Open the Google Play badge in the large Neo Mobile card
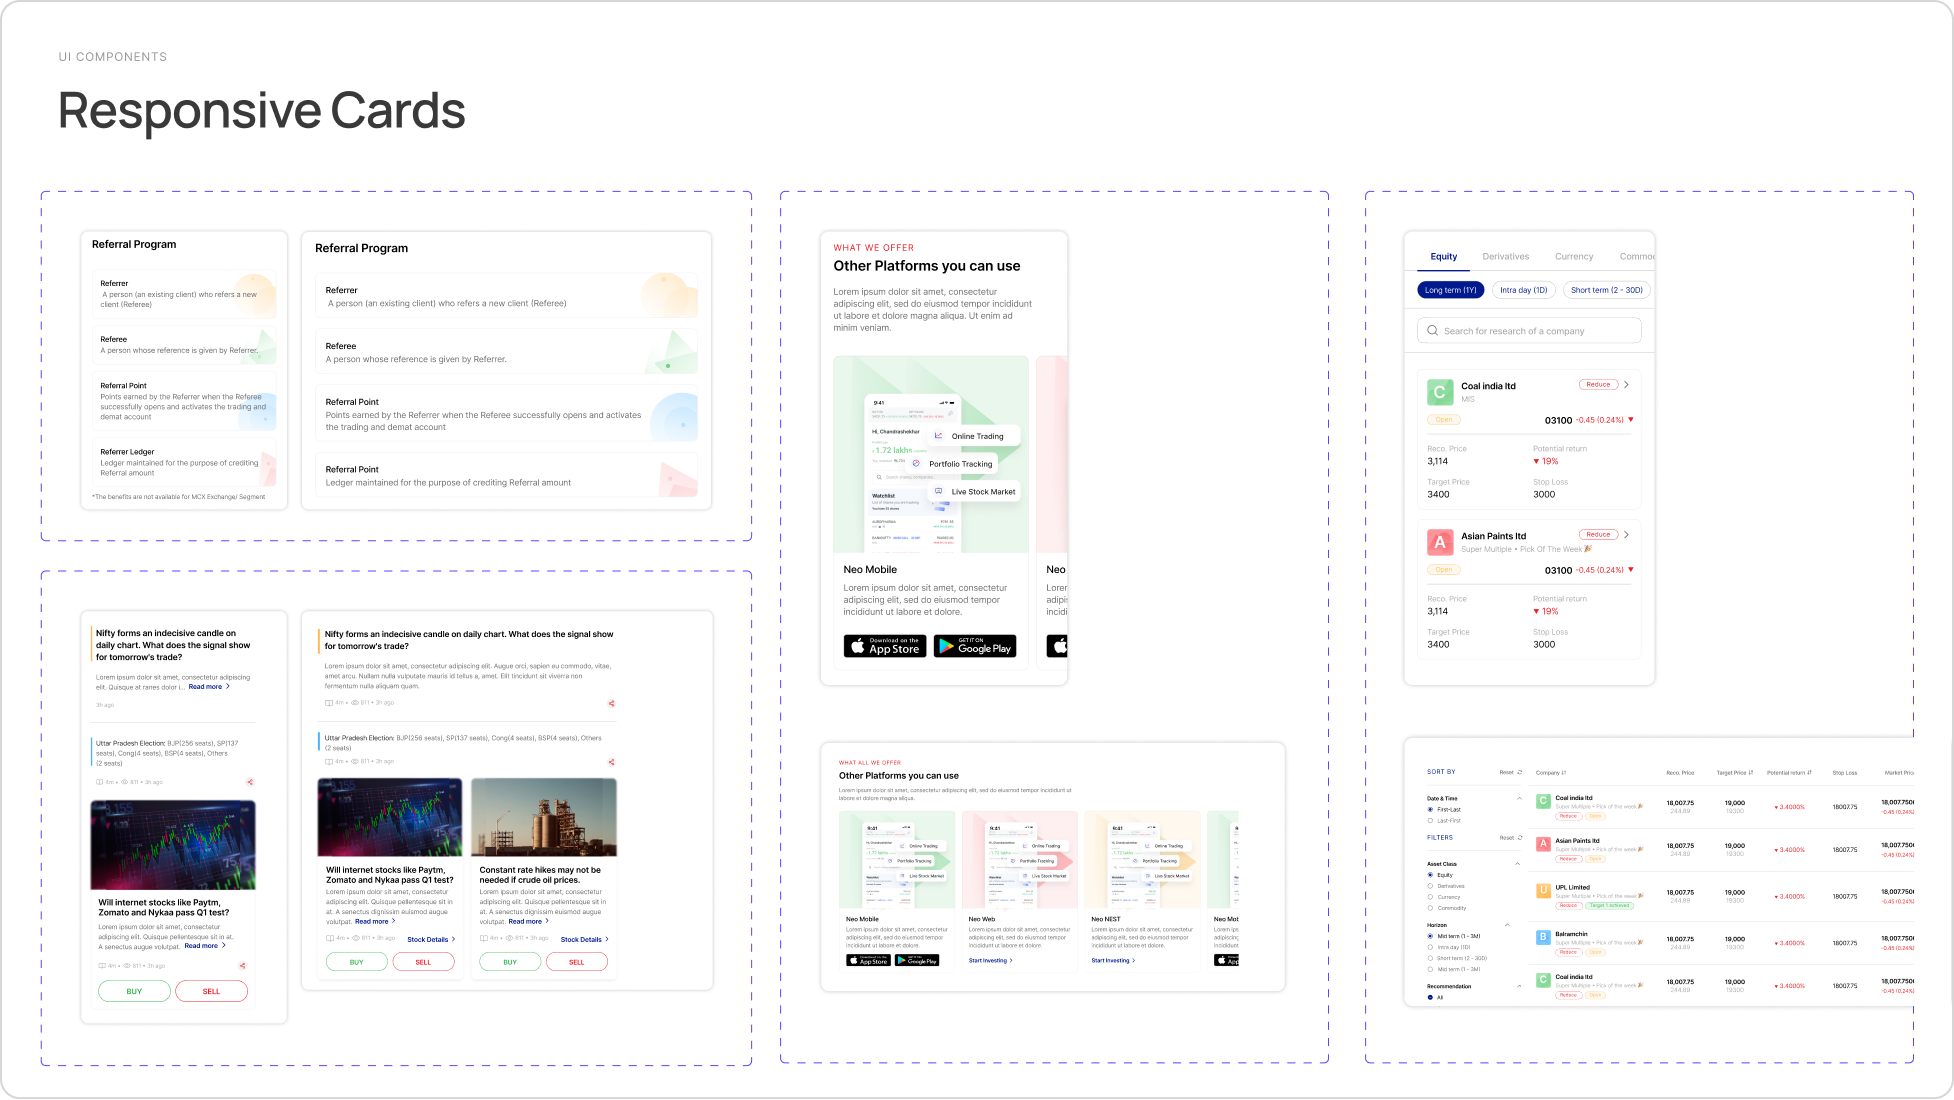This screenshot has width=1954, height=1100. [975, 646]
